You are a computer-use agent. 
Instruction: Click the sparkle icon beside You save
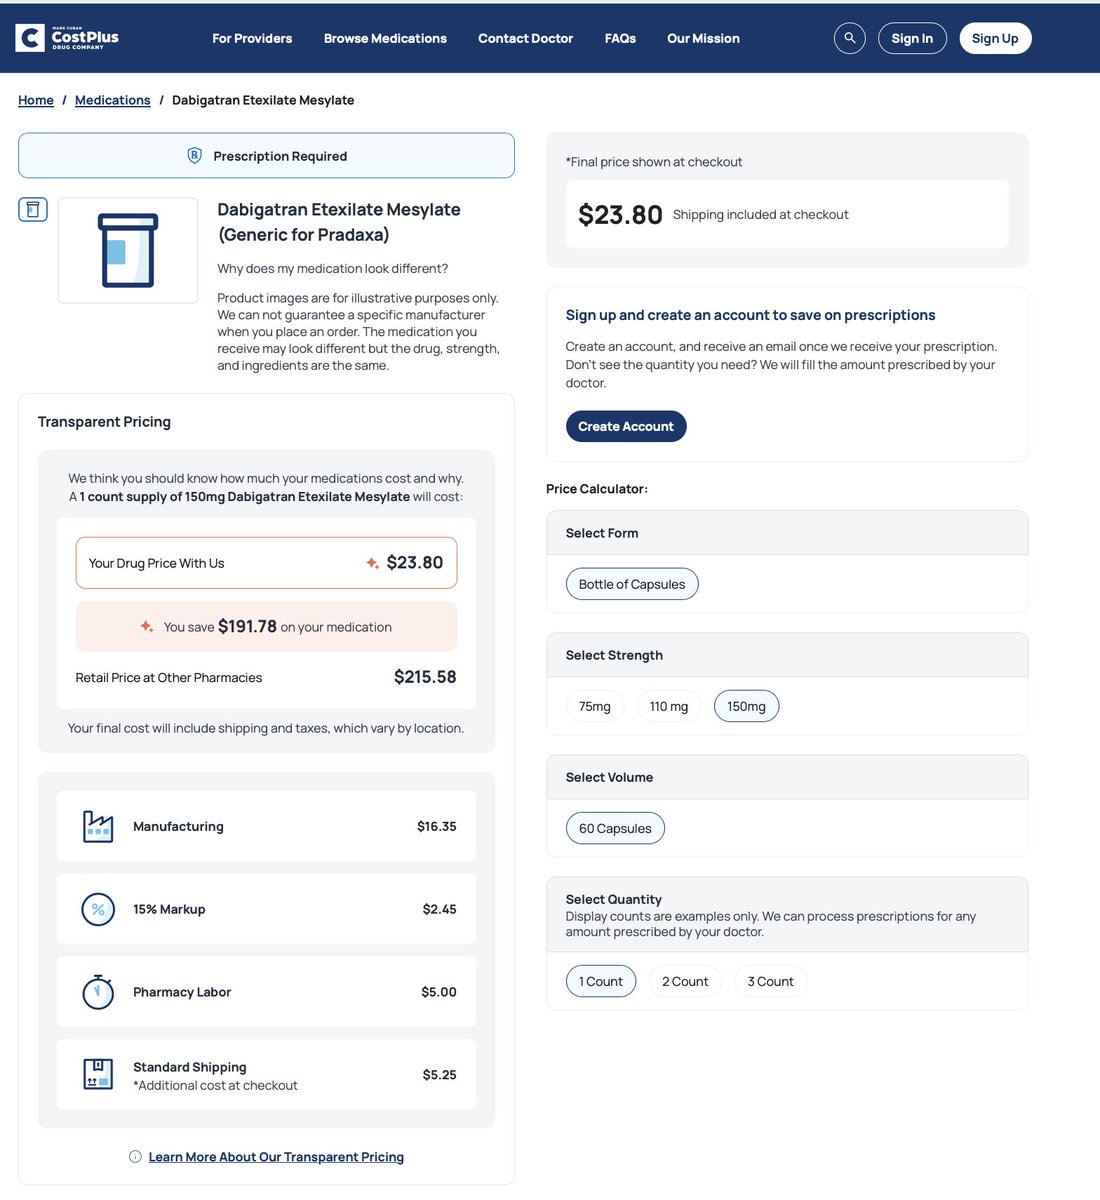tap(147, 627)
